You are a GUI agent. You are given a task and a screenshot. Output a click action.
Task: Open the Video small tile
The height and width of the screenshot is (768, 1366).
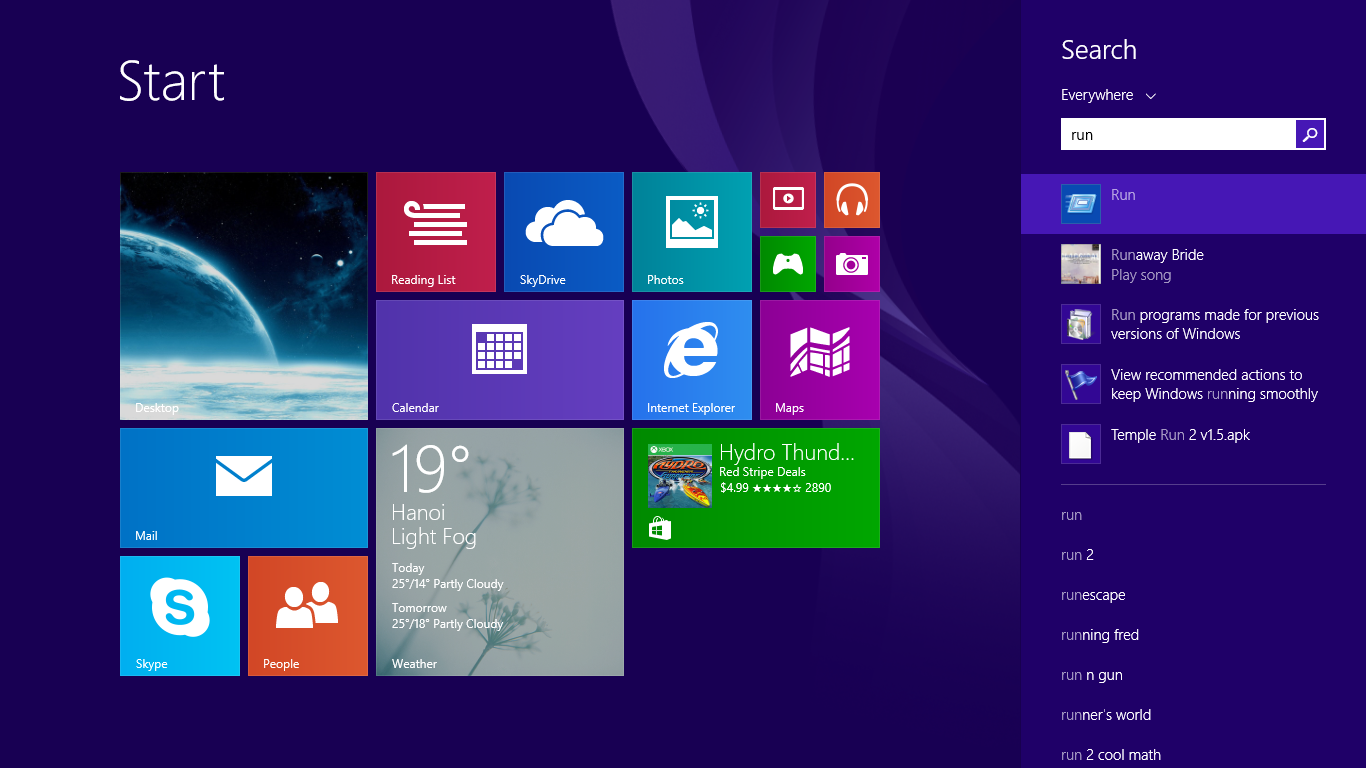coord(788,200)
